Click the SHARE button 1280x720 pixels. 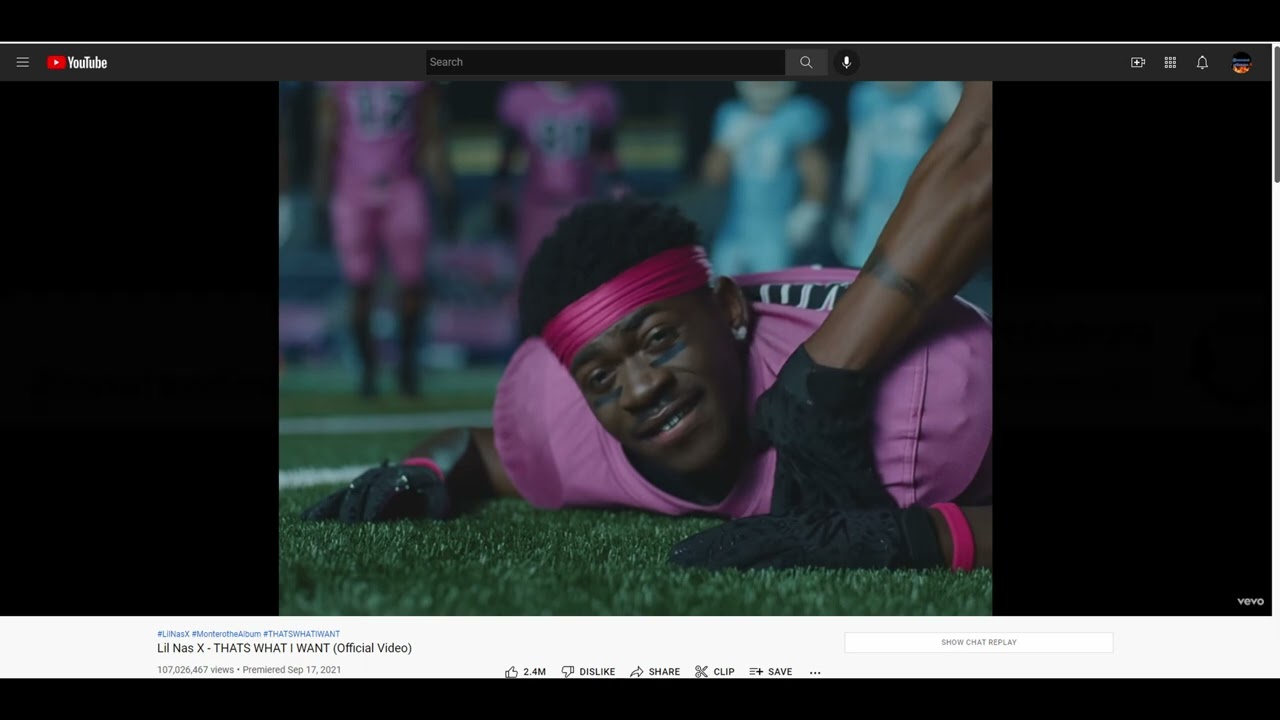point(655,671)
